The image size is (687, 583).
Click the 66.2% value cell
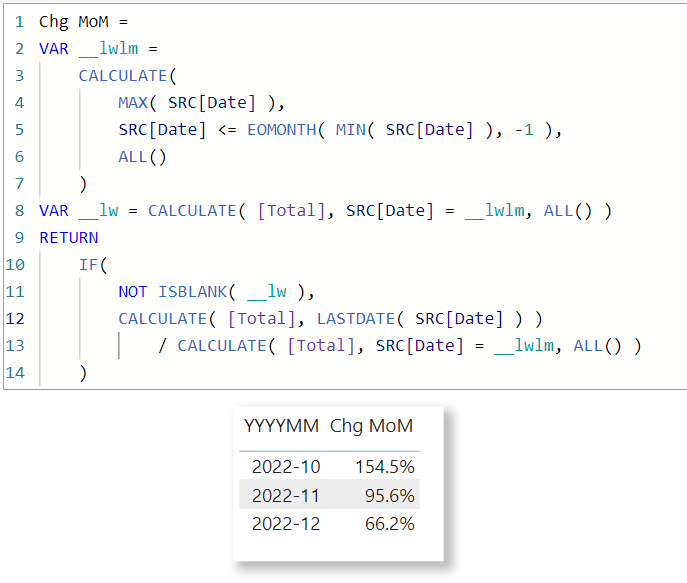point(390,524)
